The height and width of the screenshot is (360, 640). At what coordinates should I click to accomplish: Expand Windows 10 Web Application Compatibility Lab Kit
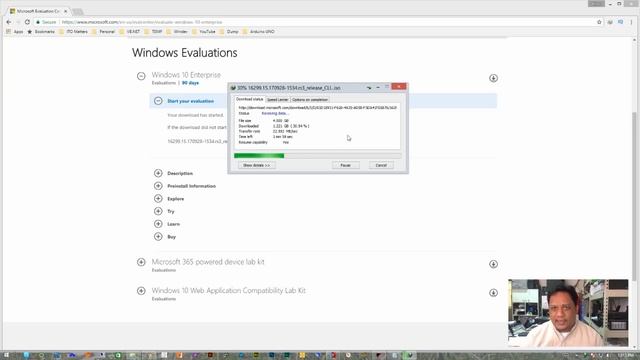(x=141, y=291)
